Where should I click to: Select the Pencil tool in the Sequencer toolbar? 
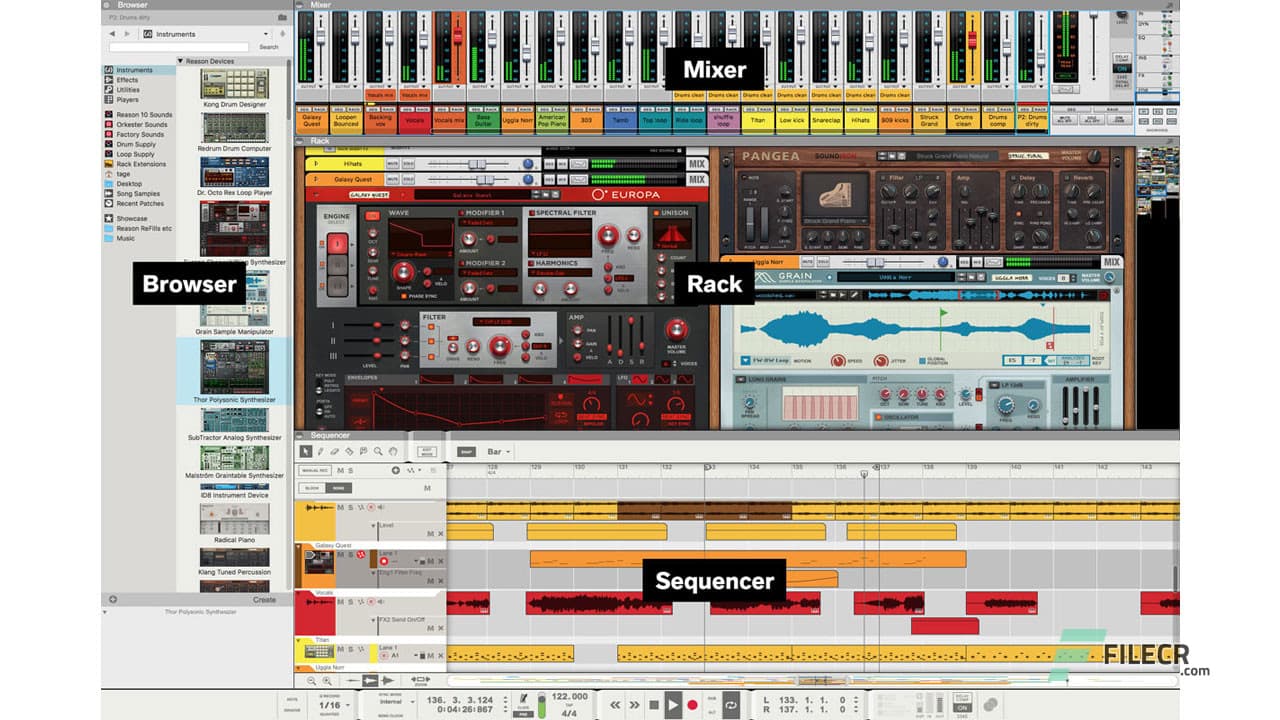[x=320, y=451]
